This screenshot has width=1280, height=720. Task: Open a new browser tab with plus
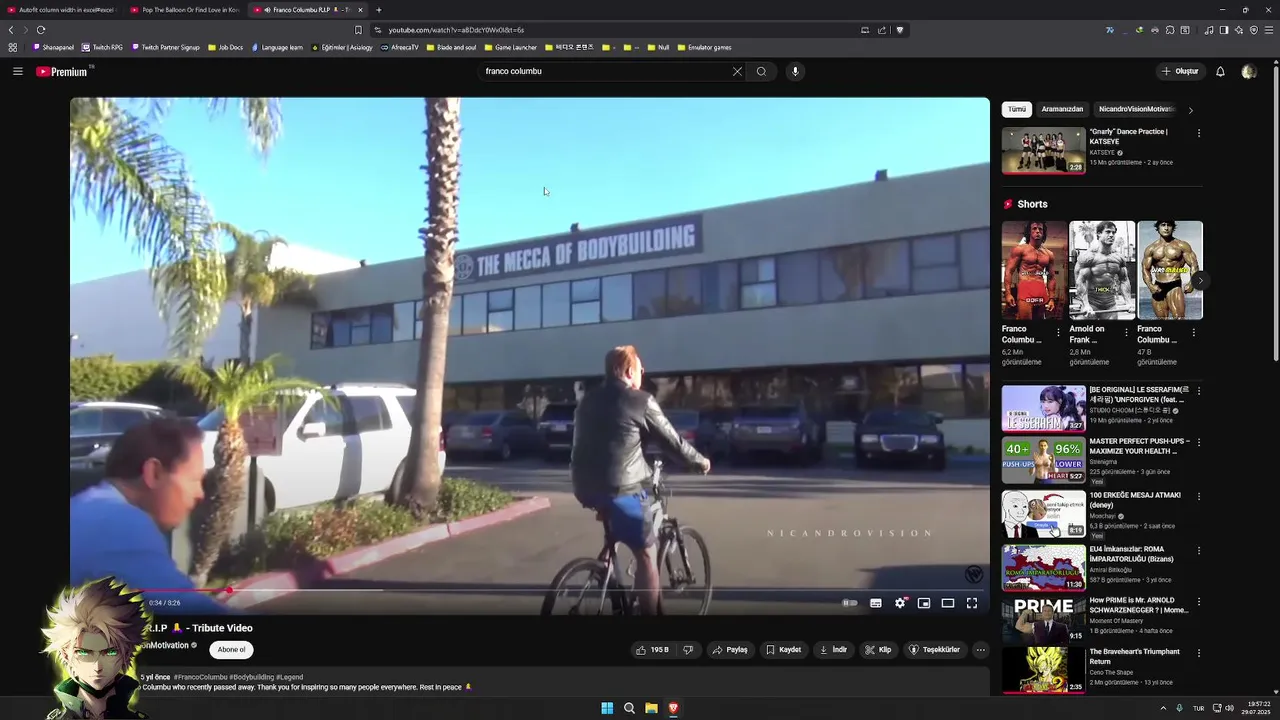[x=379, y=10]
